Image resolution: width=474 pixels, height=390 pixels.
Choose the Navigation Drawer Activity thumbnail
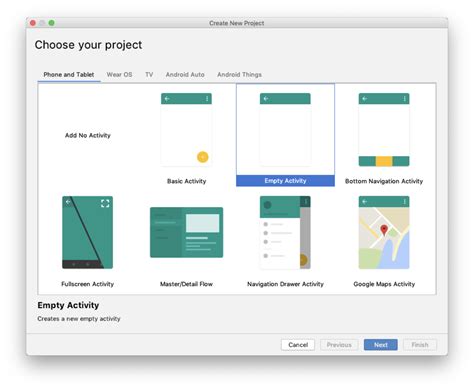tap(285, 232)
